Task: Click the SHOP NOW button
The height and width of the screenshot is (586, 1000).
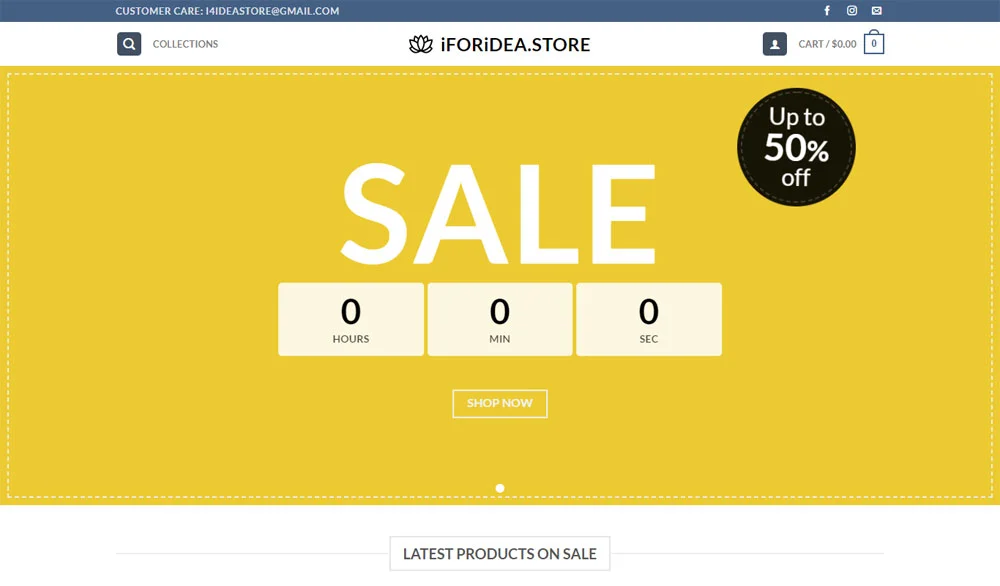Action: pyautogui.click(x=500, y=403)
